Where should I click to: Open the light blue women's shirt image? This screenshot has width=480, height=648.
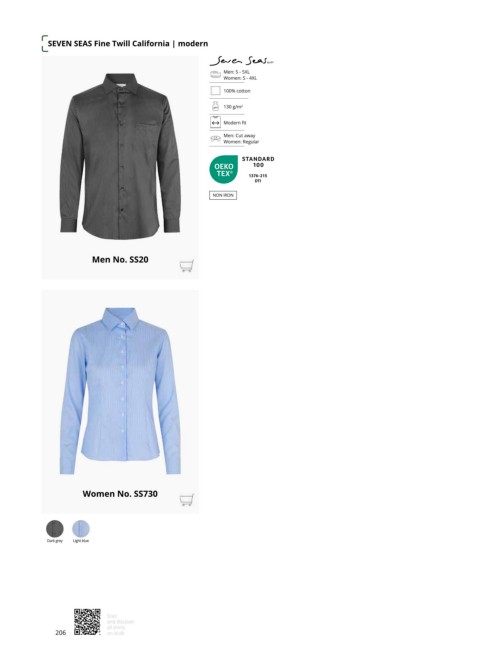(x=120, y=391)
